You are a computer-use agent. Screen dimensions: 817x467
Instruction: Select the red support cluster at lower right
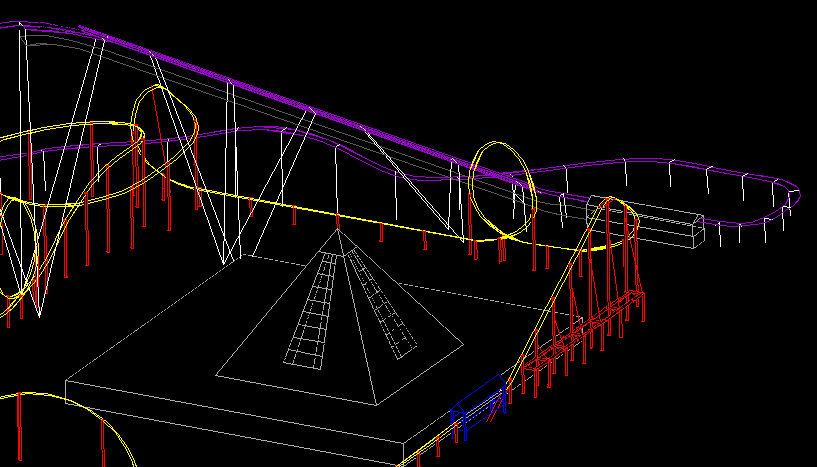590,330
